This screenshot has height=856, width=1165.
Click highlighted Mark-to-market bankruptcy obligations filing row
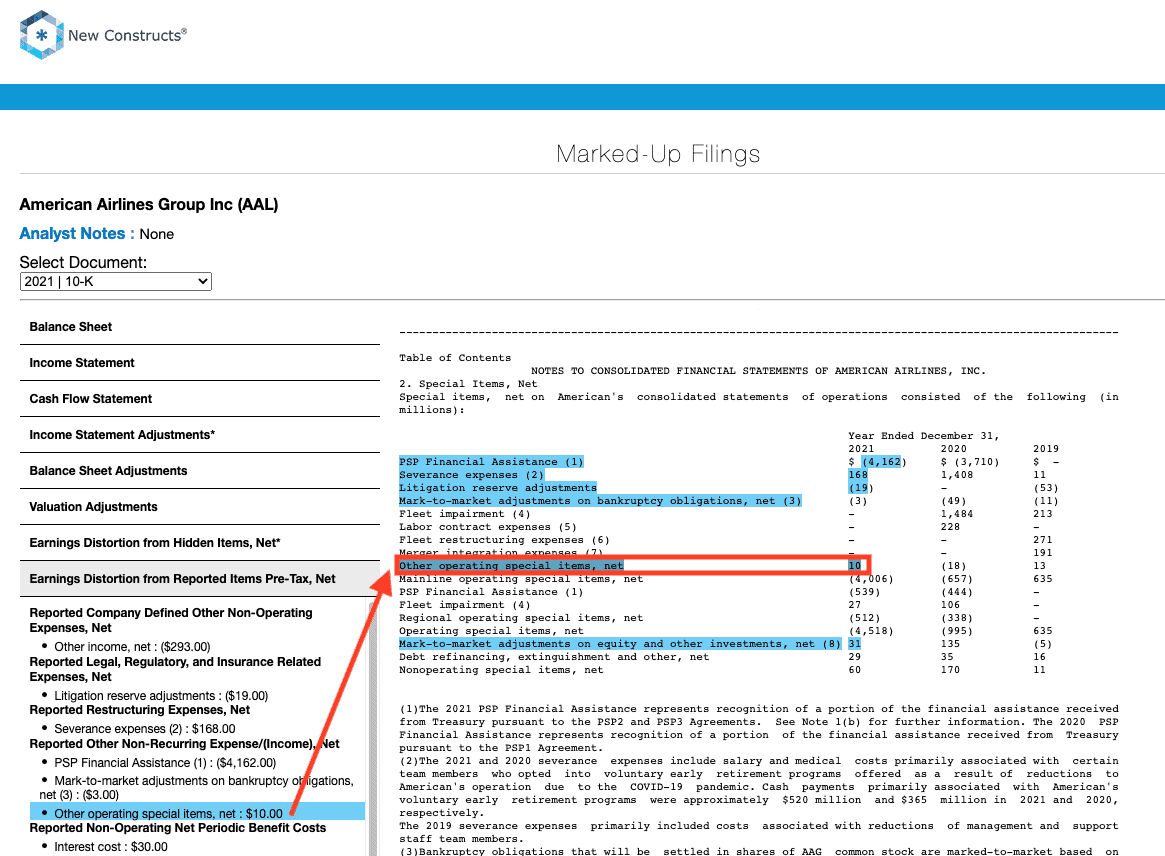[600, 501]
